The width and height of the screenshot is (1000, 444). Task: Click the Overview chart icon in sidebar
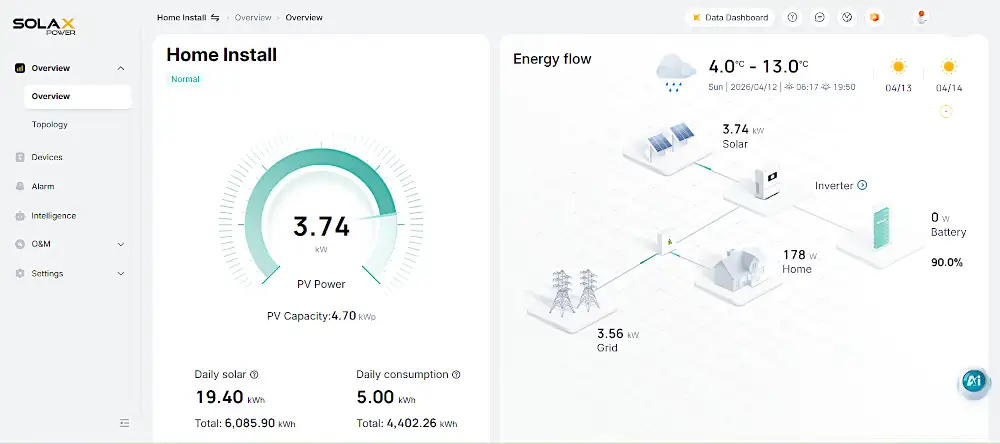19,68
